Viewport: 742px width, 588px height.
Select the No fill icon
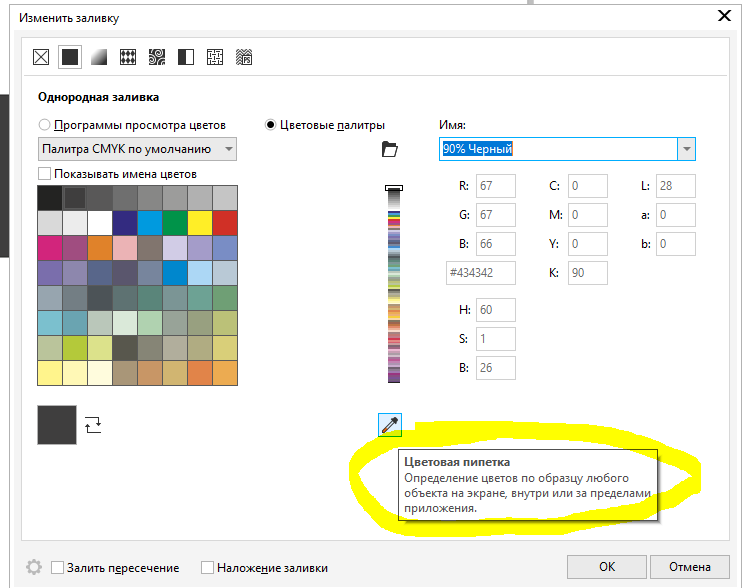[x=41, y=57]
